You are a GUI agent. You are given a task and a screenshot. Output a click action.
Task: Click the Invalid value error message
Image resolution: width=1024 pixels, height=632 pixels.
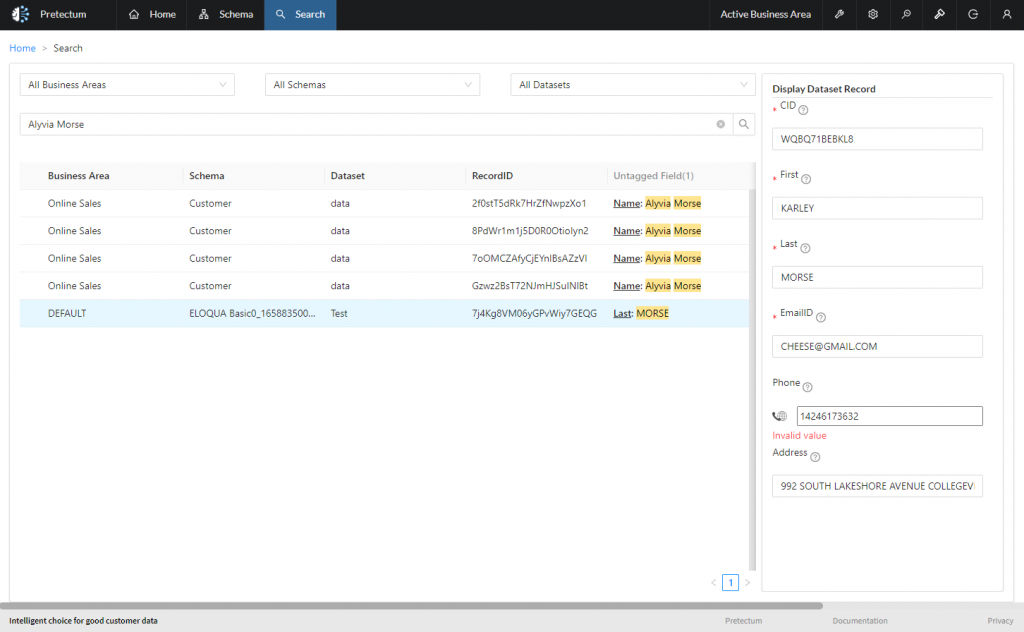(x=799, y=435)
